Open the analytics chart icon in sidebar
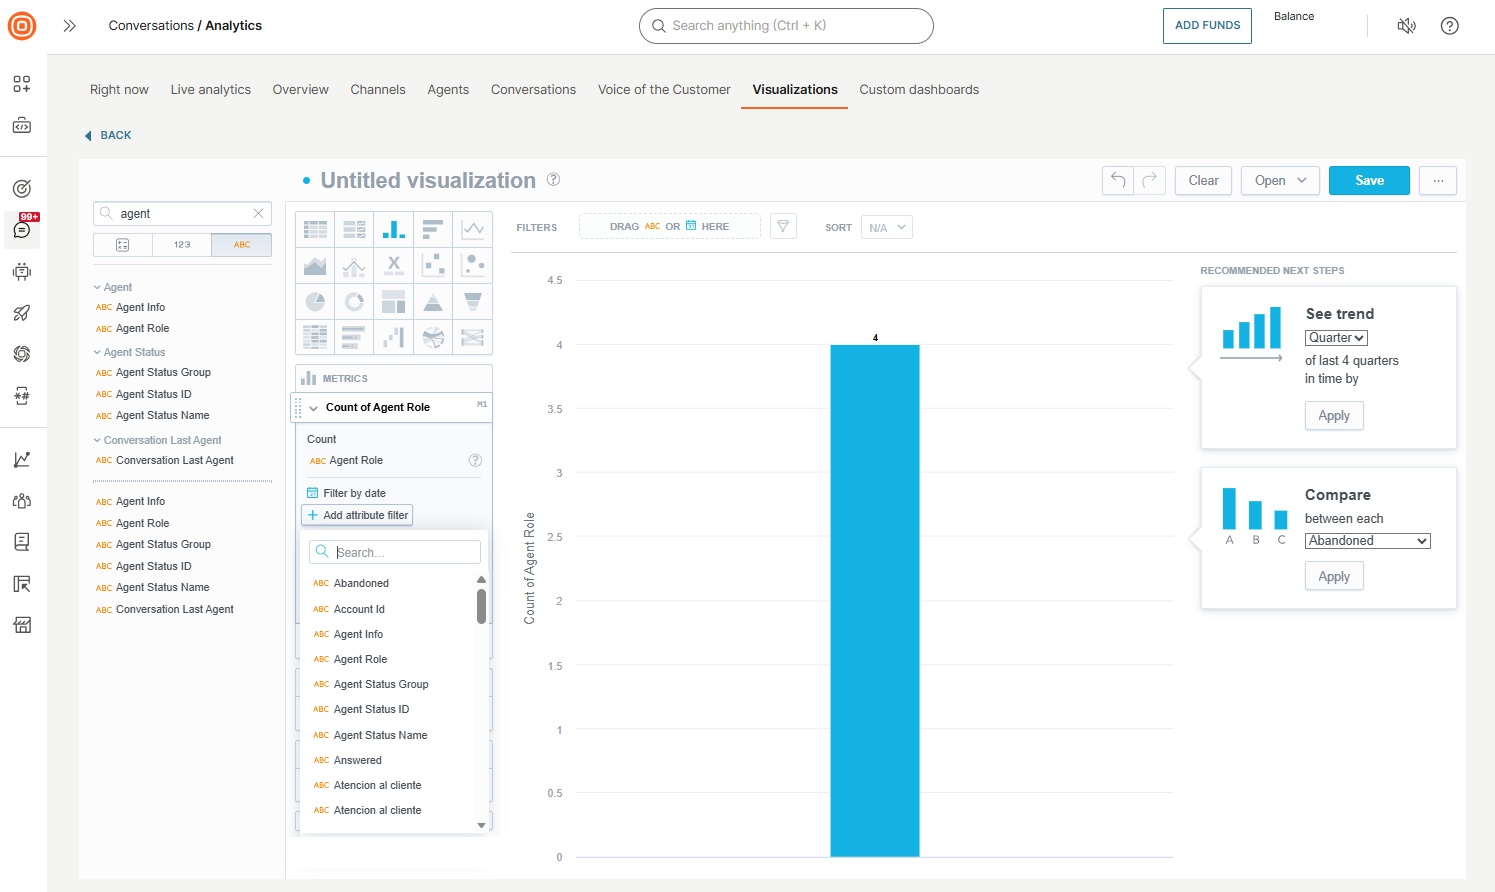Image resolution: width=1495 pixels, height=892 pixels. click(21, 458)
